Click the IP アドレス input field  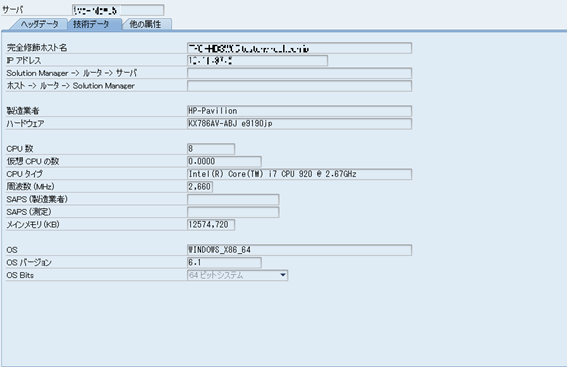click(257, 60)
